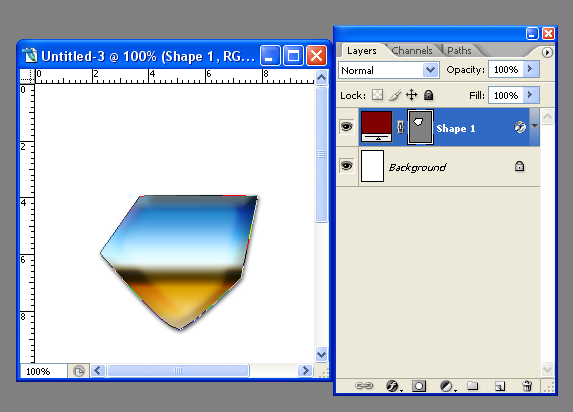Select the Shape 1 layer name
Viewport: 573px width, 412px height.
[456, 128]
